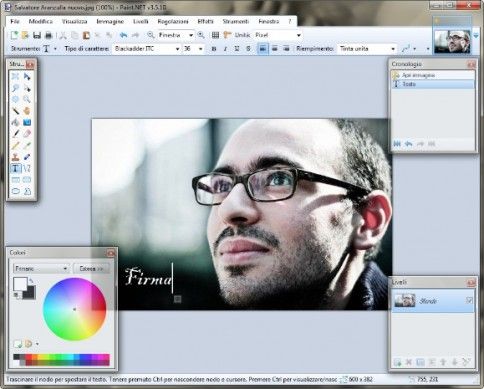The height and width of the screenshot is (389, 484).
Task: Select the Ellipse shape tool
Action: point(15,191)
